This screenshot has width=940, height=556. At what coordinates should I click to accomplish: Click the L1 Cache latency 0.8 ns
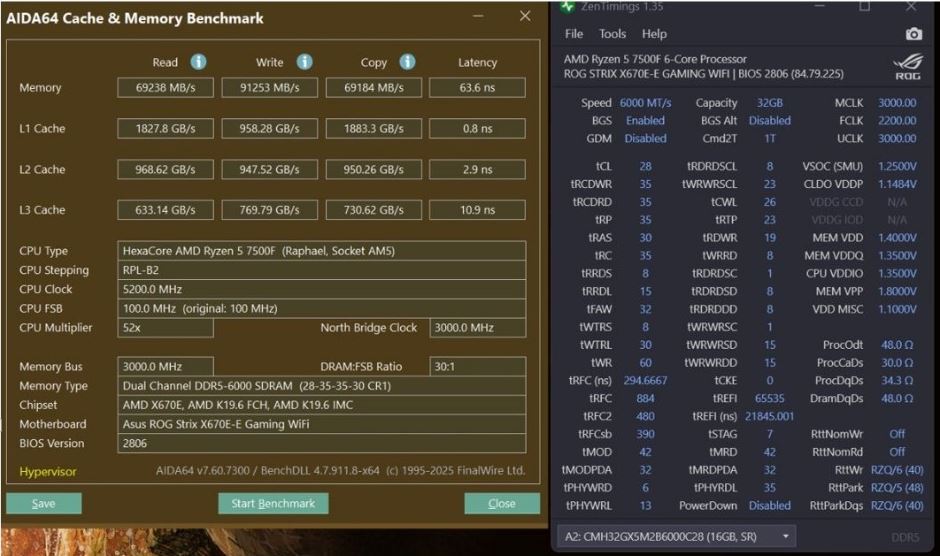(x=478, y=128)
